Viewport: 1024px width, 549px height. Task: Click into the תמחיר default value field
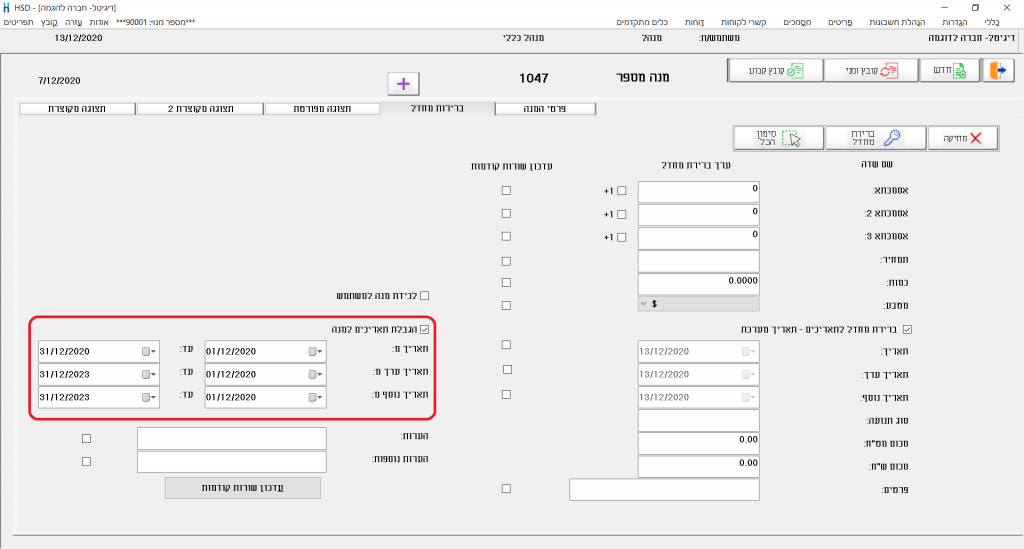pos(698,261)
